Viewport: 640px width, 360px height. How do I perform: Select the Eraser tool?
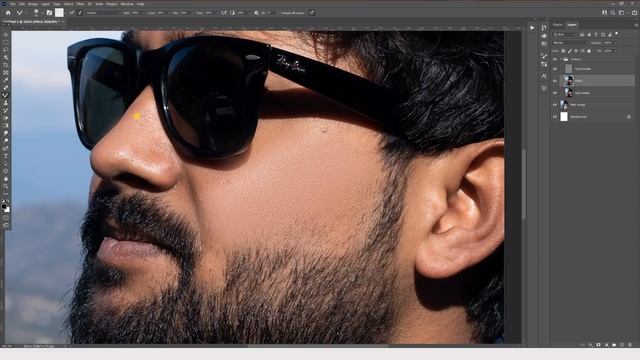(x=6, y=118)
